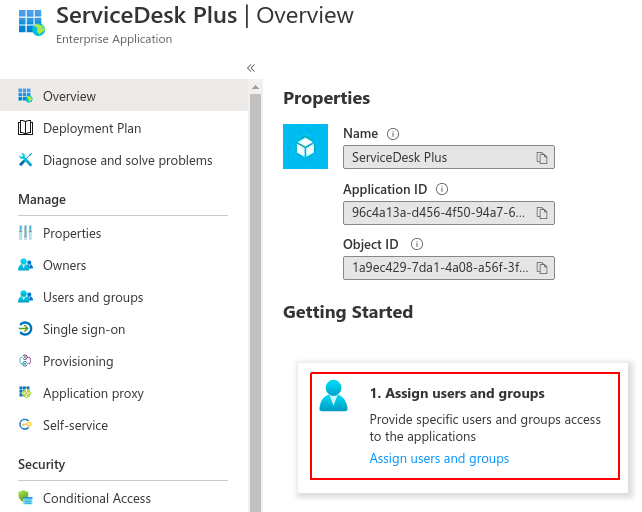Click the Provisioning sidebar icon

pos(26,361)
